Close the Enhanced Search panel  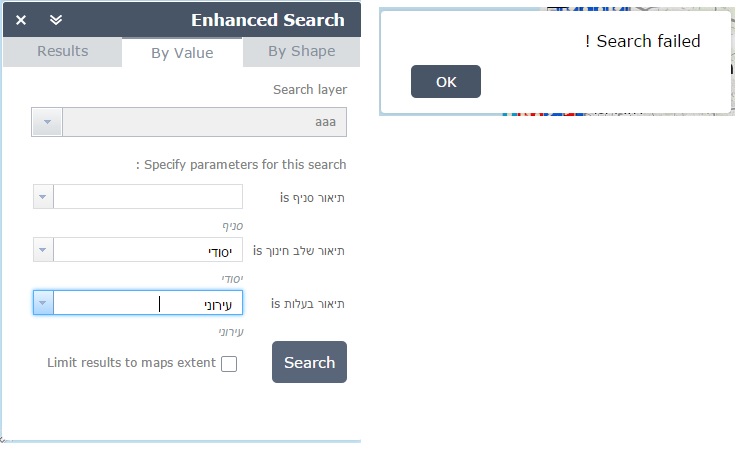pyautogui.click(x=21, y=20)
